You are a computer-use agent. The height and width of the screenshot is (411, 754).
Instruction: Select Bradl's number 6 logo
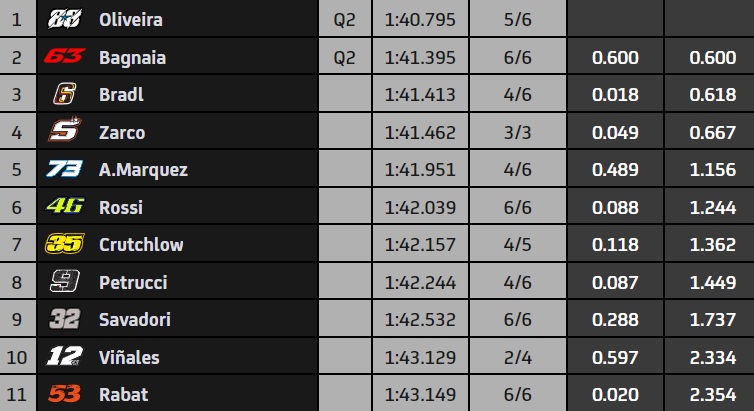pos(64,94)
